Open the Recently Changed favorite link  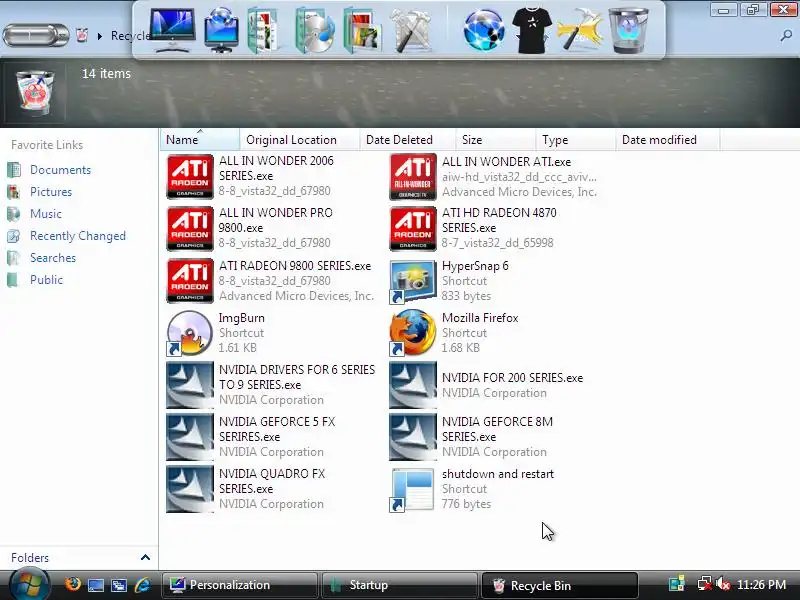pyautogui.click(x=78, y=236)
